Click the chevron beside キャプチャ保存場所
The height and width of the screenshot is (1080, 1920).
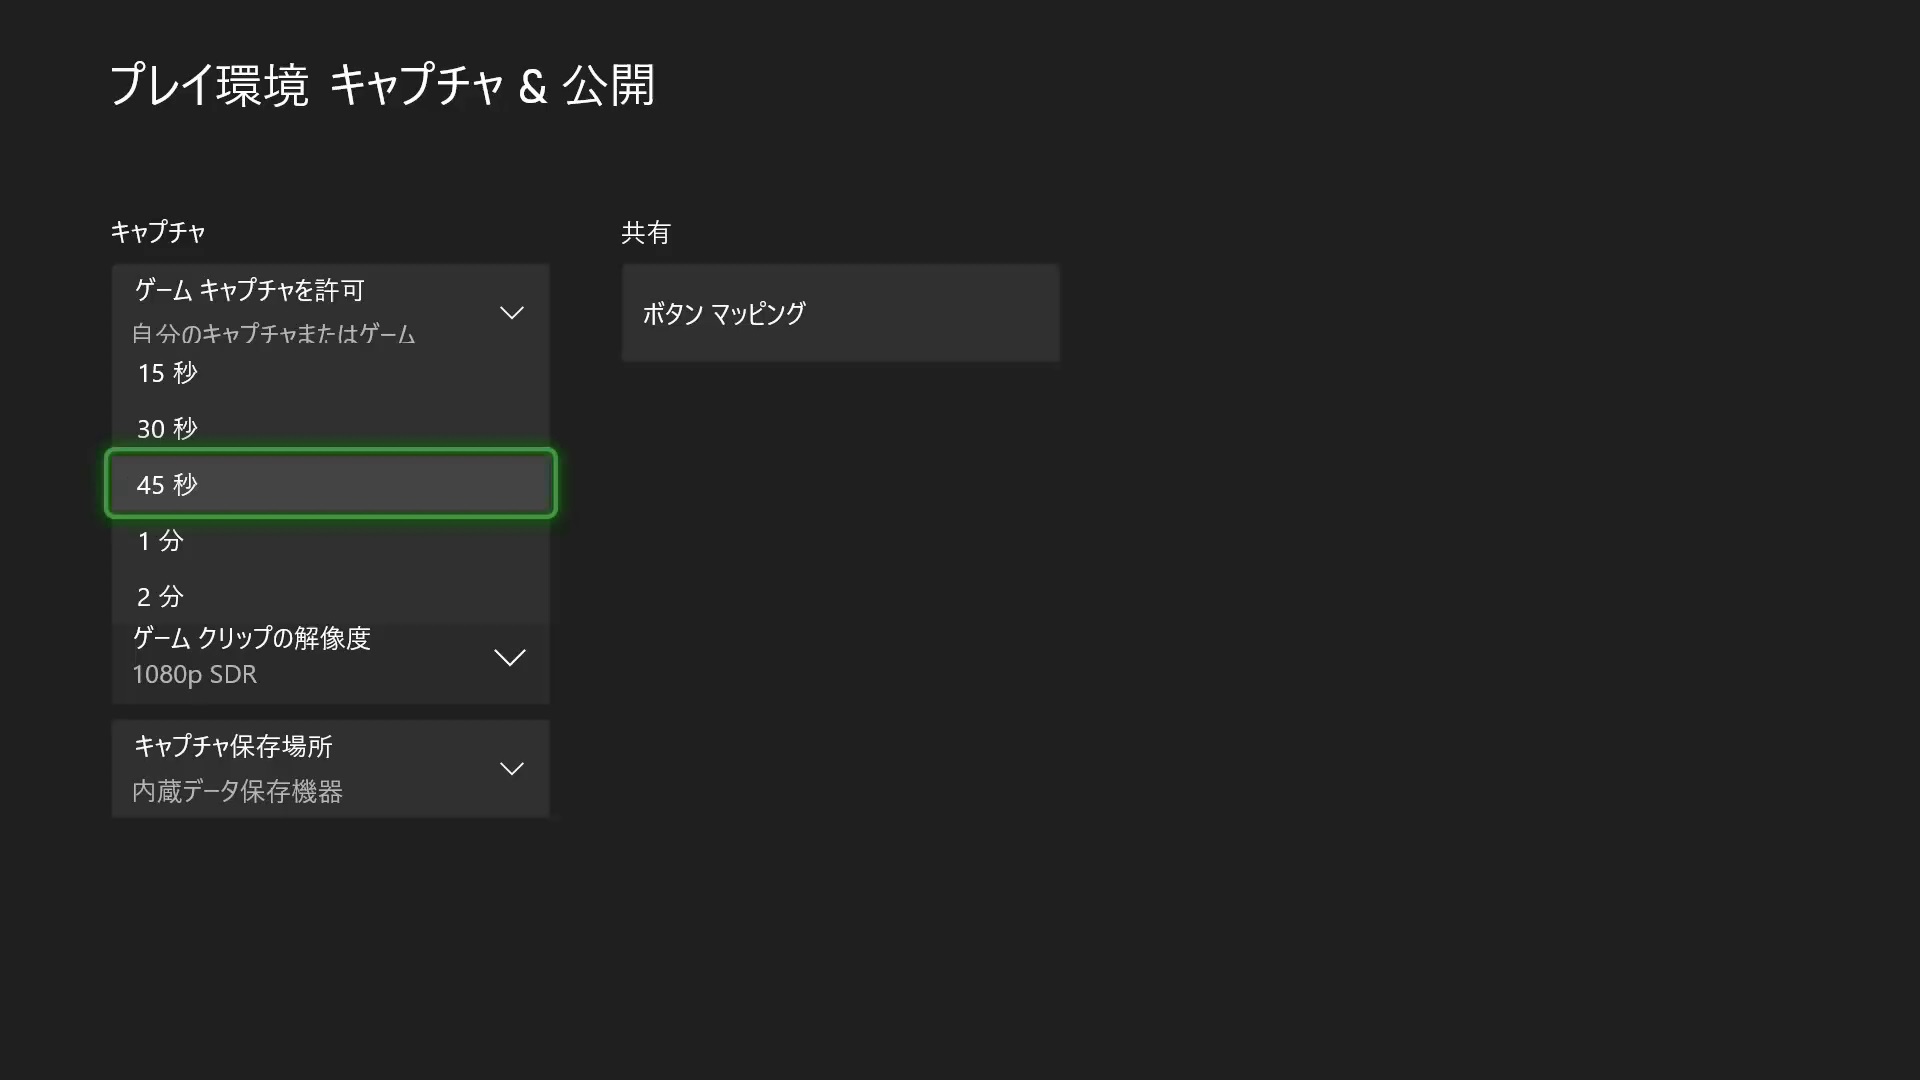coord(511,768)
